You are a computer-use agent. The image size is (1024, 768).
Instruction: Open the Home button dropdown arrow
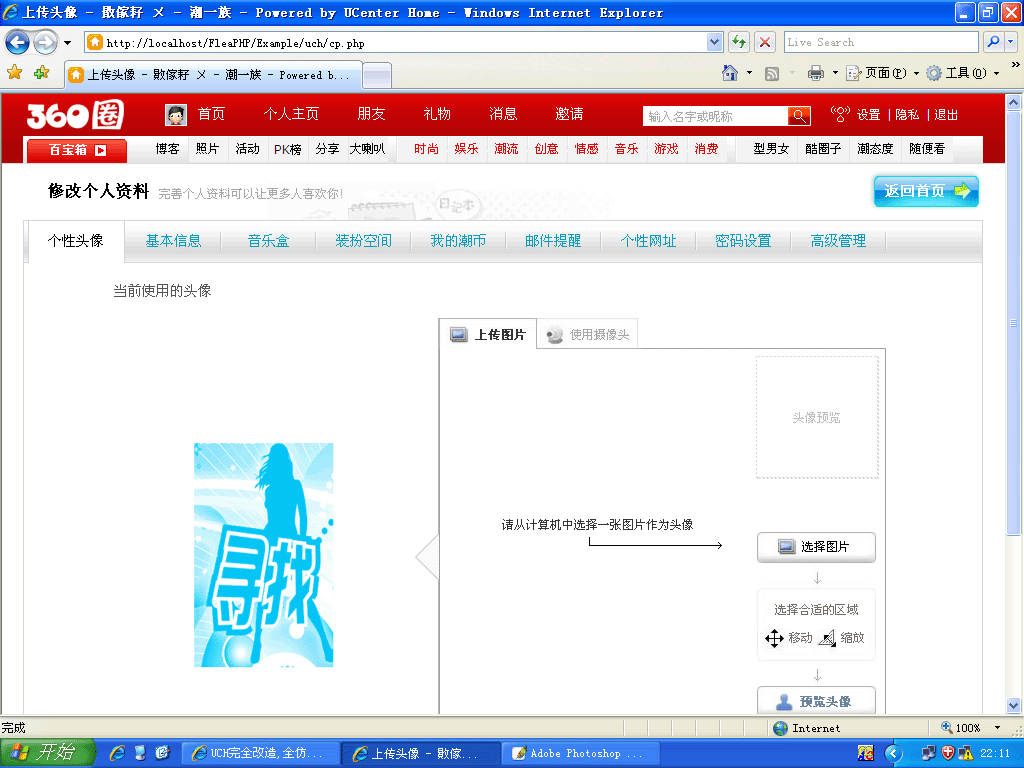pyautogui.click(x=749, y=73)
